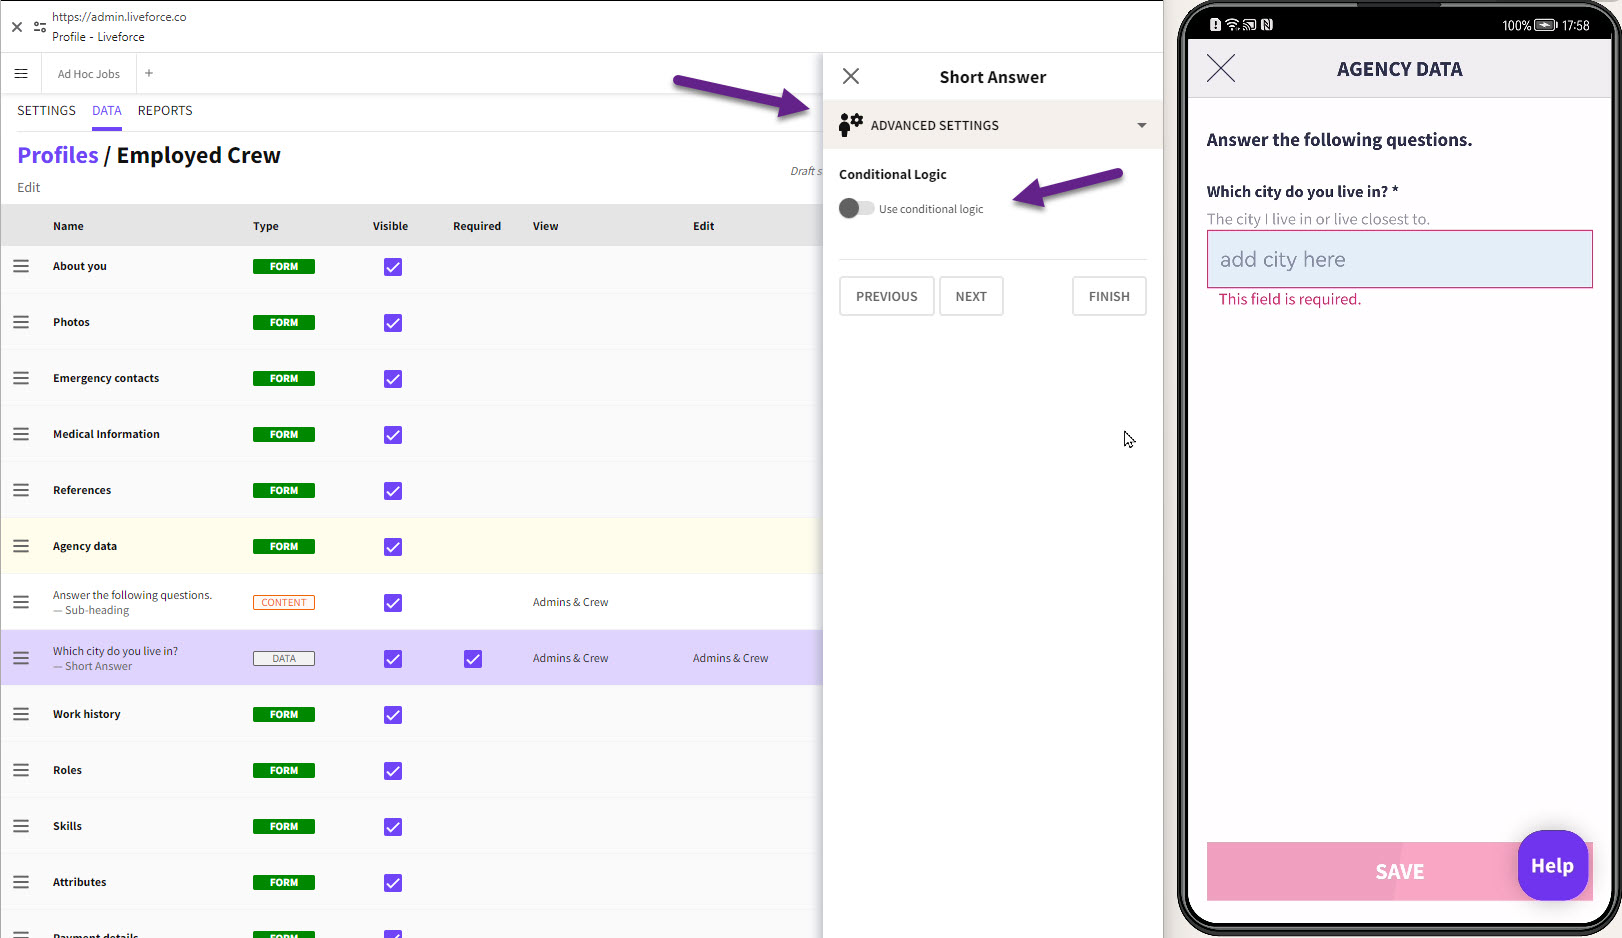Uncheck Visible checkbox for Photos row
The image size is (1622, 938).
click(x=393, y=323)
